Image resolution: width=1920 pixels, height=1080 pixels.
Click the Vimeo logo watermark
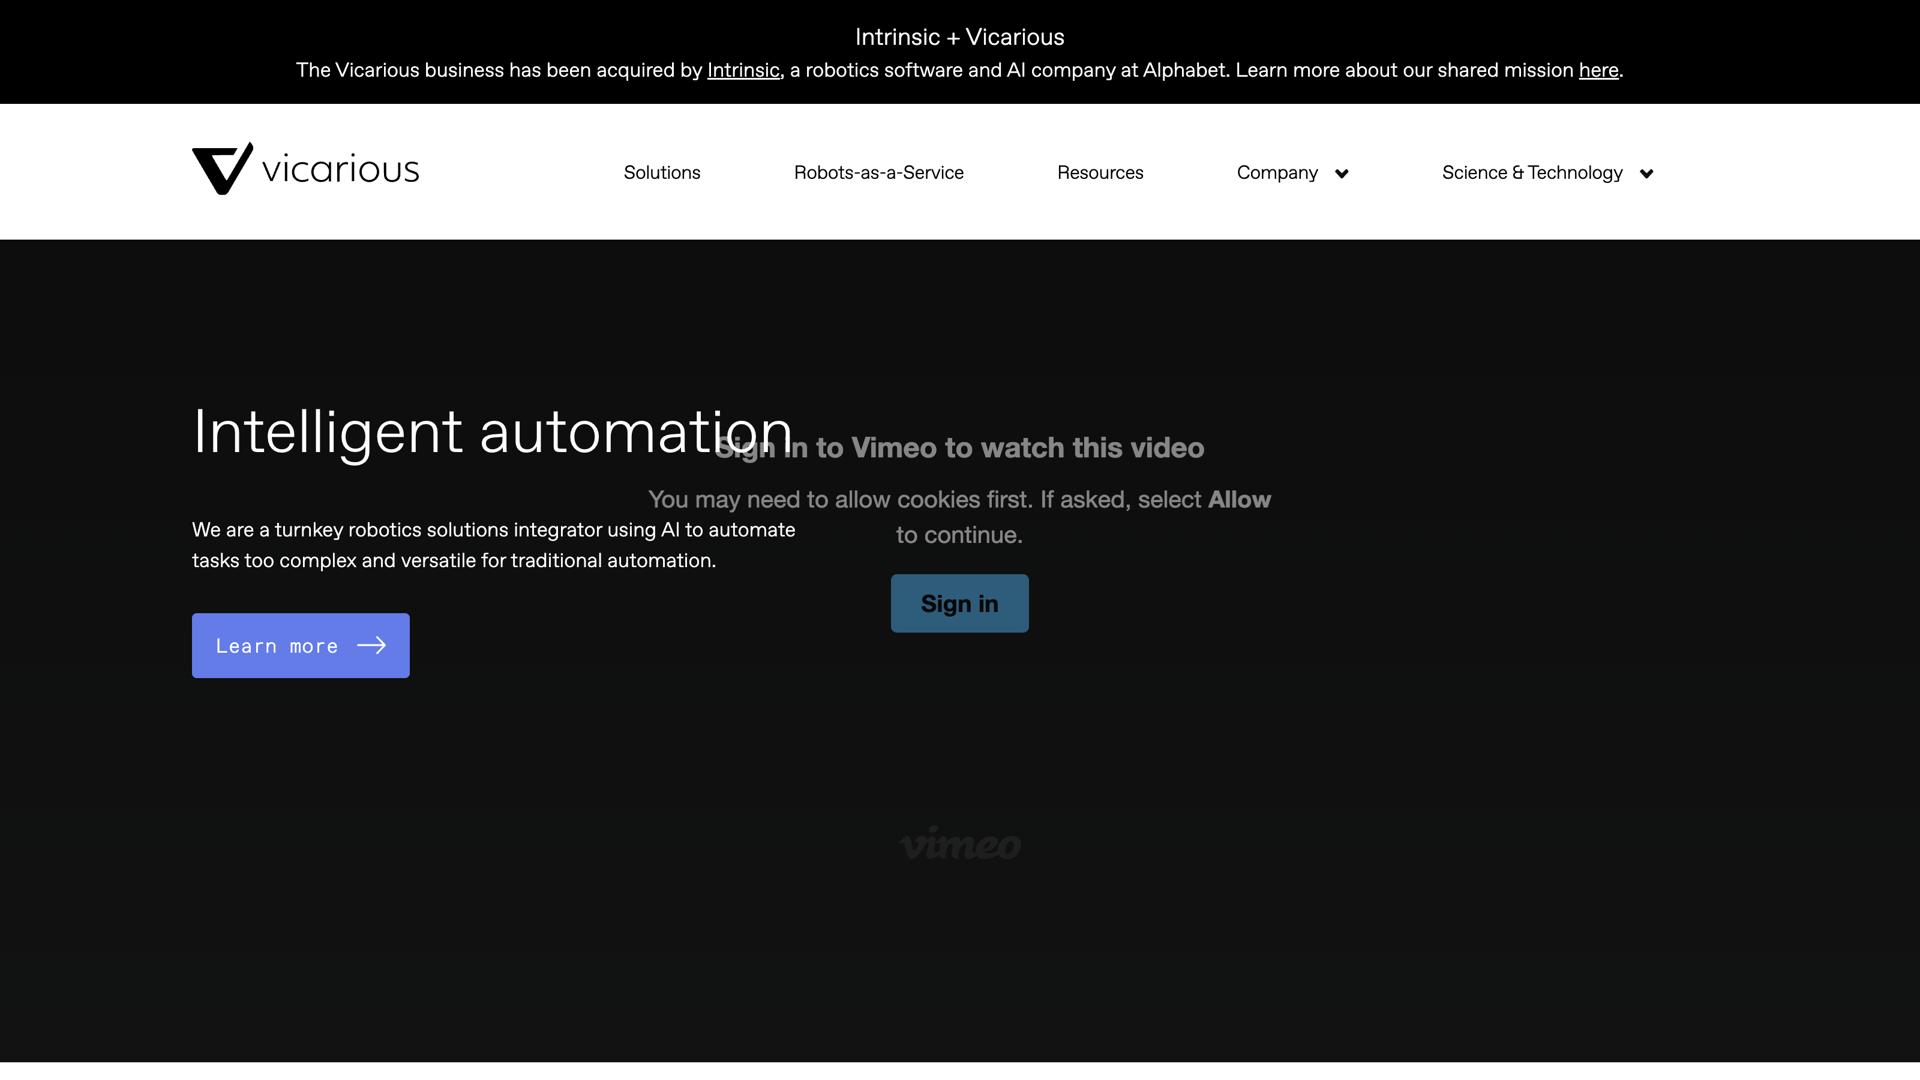[x=959, y=844]
